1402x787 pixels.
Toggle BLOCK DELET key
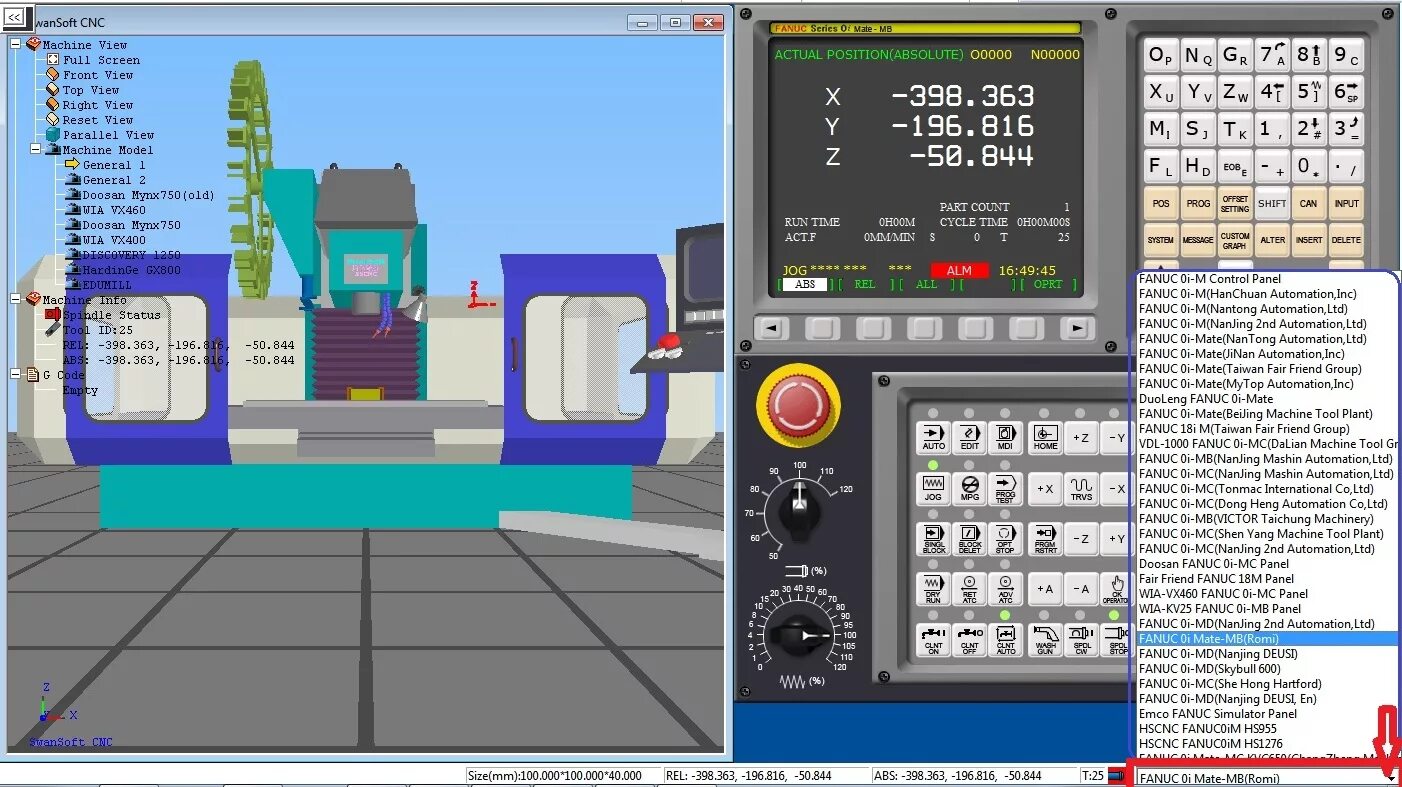tap(969, 539)
